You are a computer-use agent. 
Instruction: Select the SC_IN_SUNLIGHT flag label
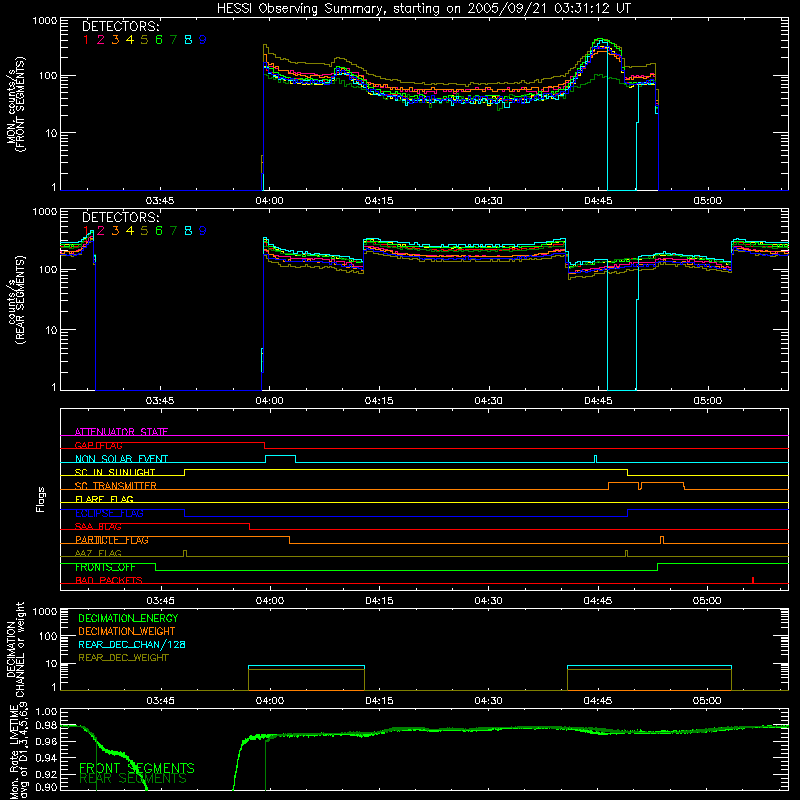pos(115,472)
